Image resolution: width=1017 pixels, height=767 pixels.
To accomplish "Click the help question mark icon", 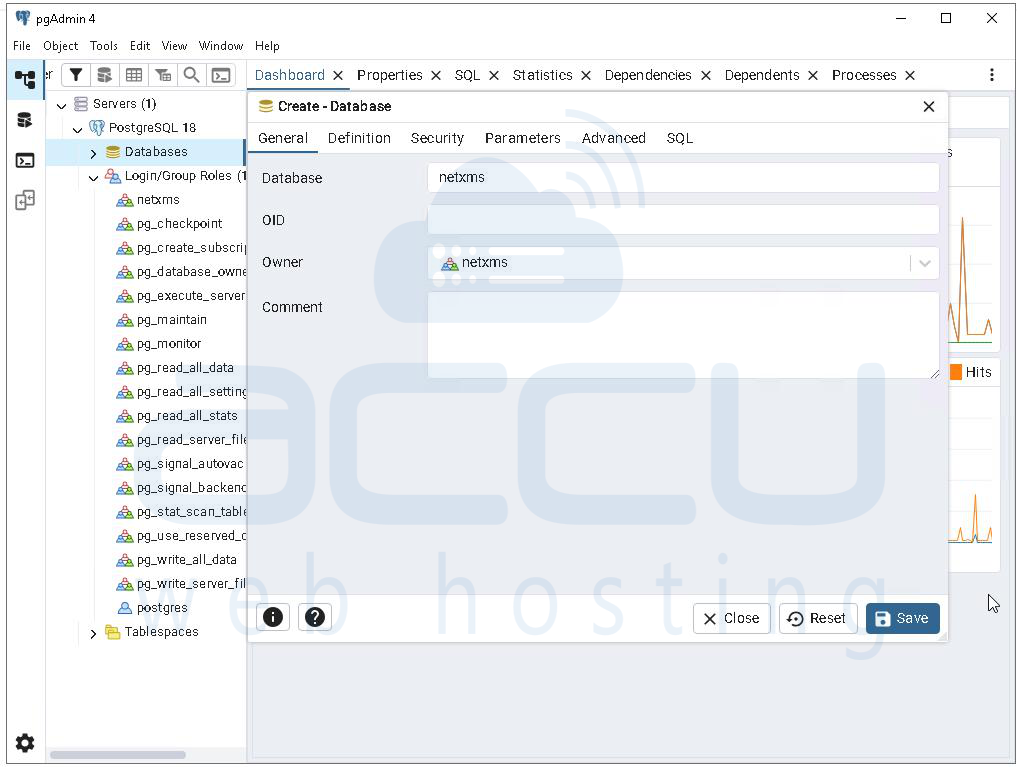I will pyautogui.click(x=315, y=617).
